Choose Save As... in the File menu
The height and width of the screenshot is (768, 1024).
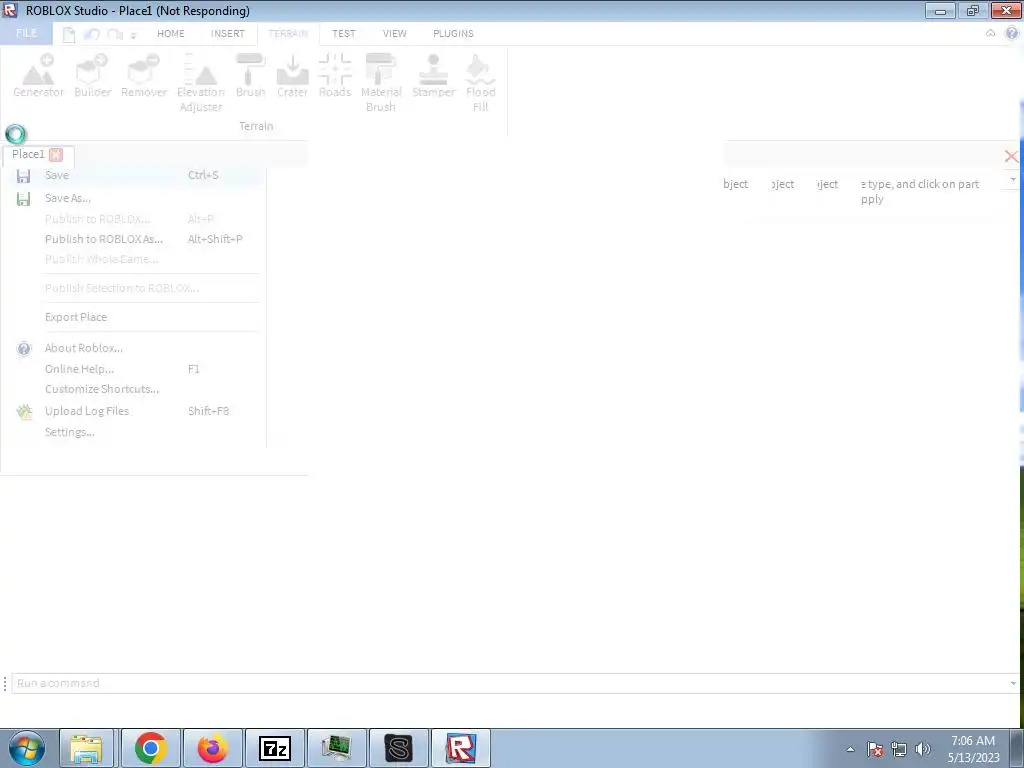133,198
